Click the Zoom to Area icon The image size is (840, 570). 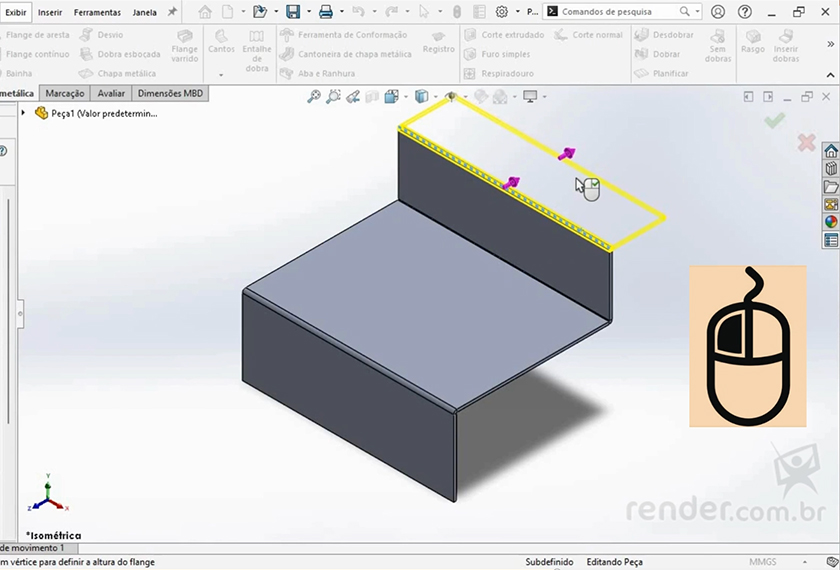(x=334, y=96)
